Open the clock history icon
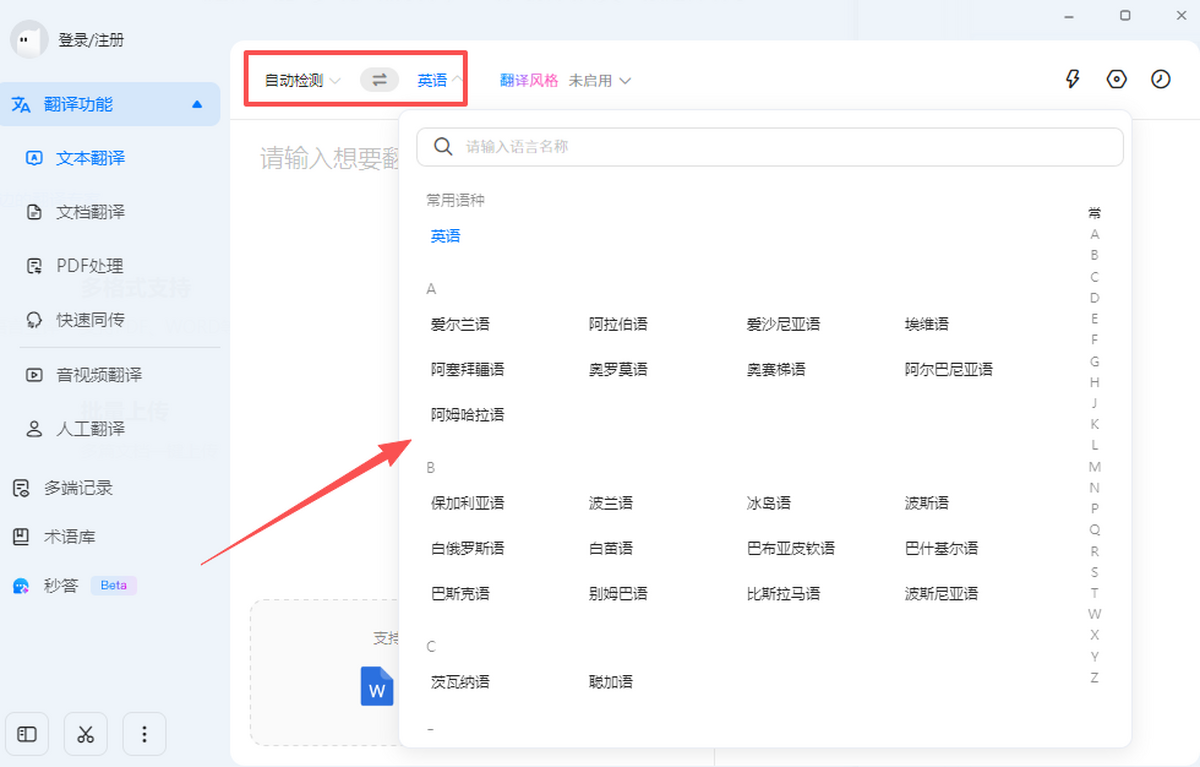The image size is (1200, 767). click(x=1161, y=79)
